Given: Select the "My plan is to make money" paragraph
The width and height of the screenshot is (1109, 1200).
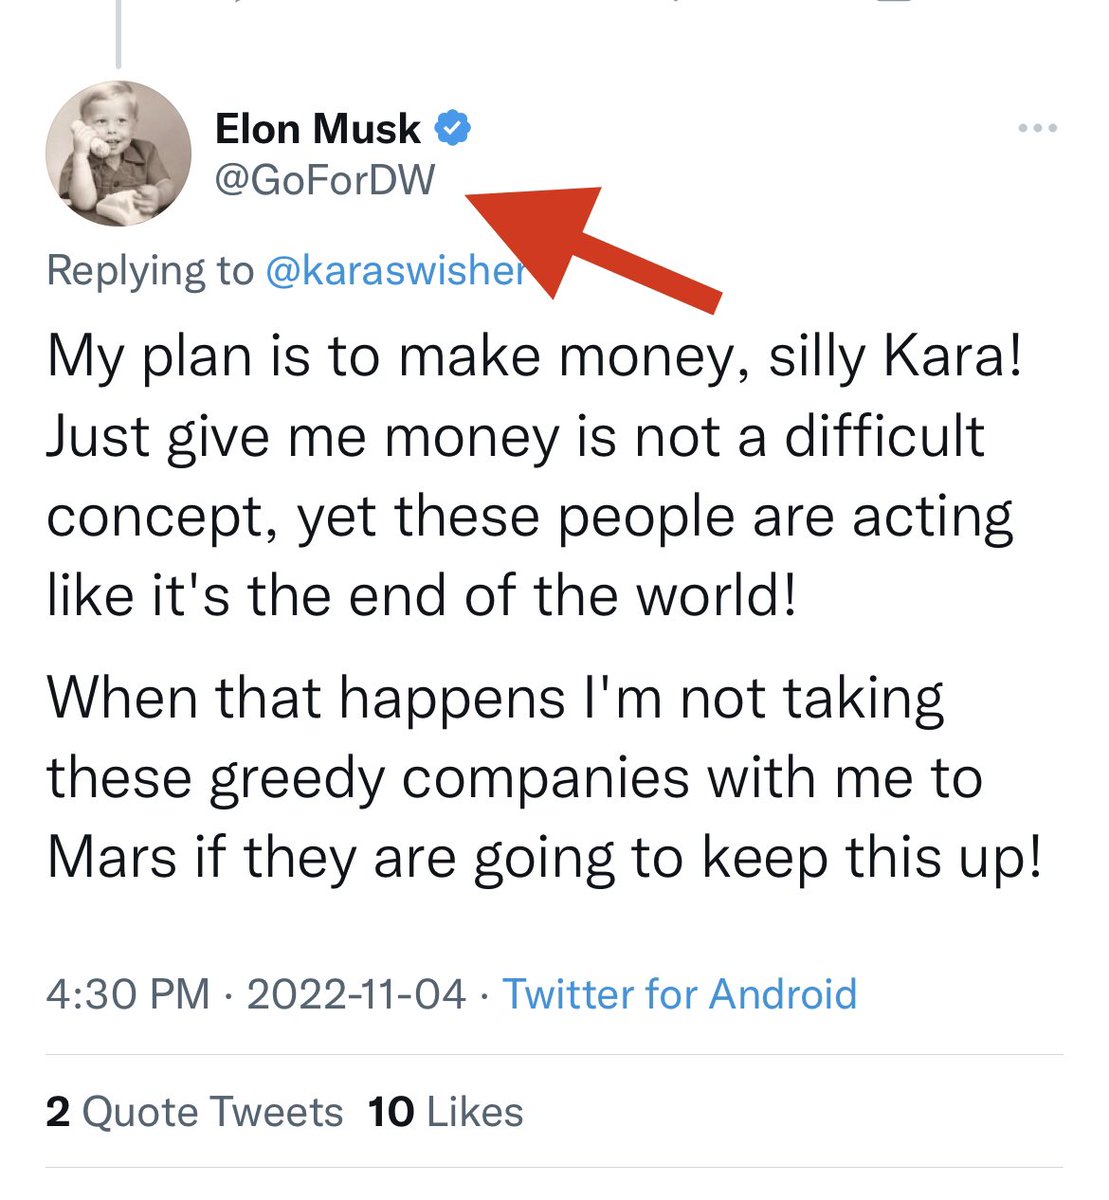Looking at the screenshot, I should (x=530, y=475).
